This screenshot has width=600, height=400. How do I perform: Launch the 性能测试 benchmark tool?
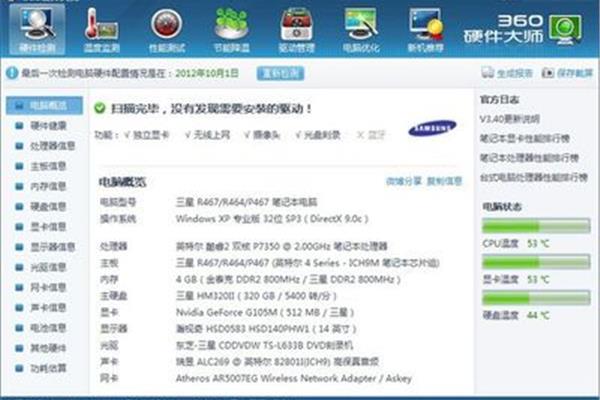[166, 30]
